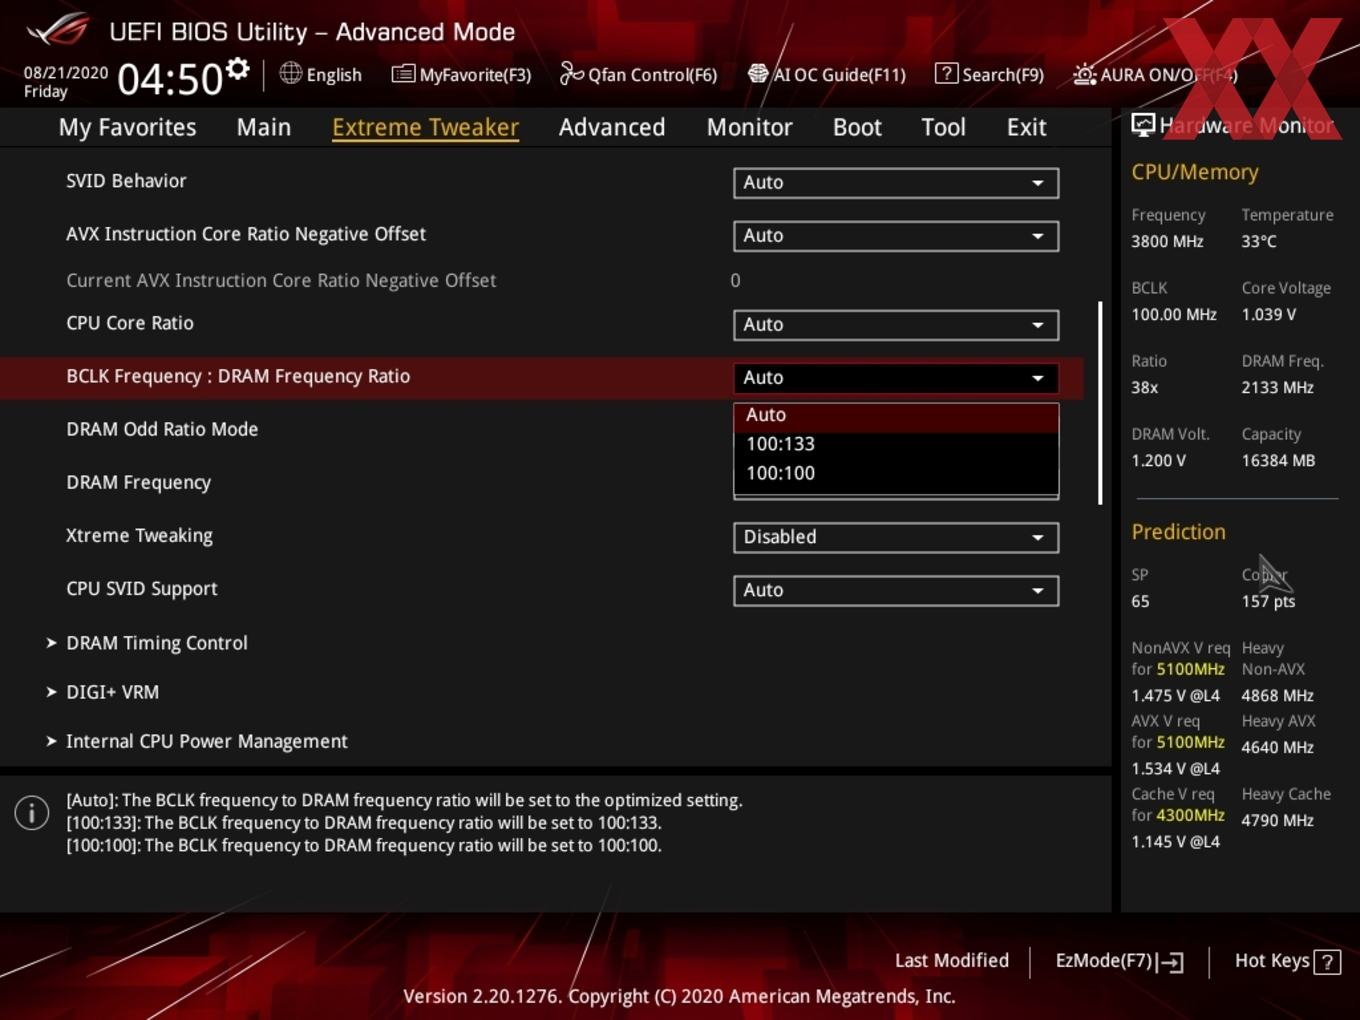Click English language button
1360x1020 pixels.
click(x=321, y=74)
